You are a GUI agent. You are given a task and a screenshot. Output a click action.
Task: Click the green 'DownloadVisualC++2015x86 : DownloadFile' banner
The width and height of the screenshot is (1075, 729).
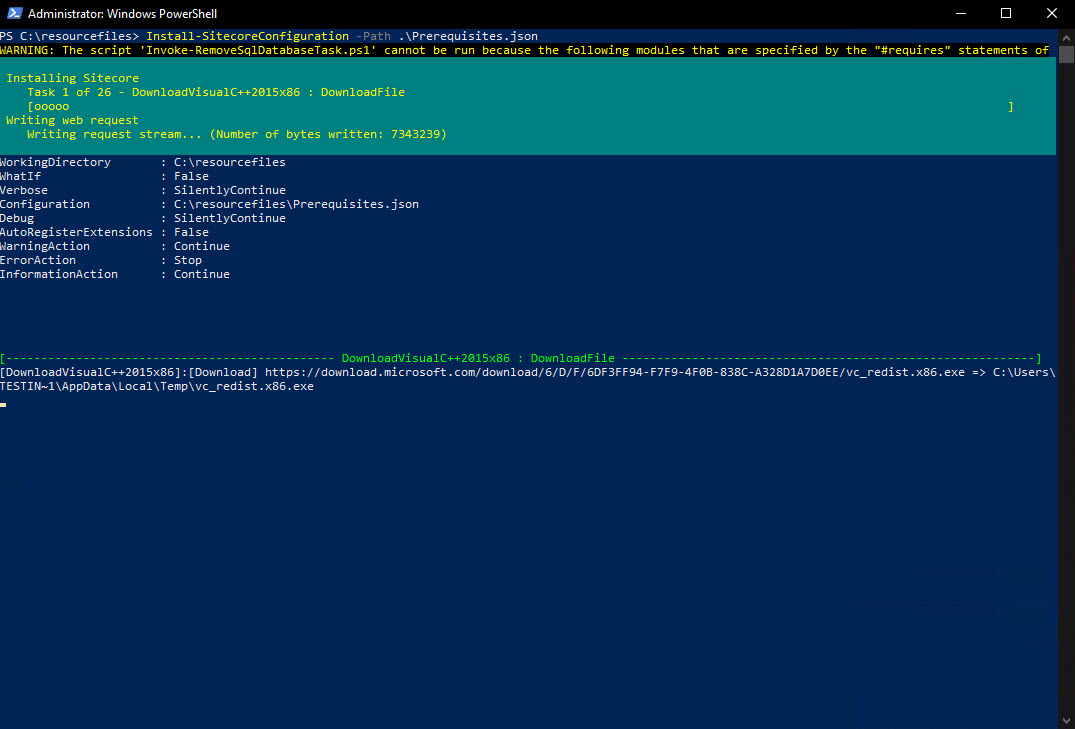tap(520, 358)
